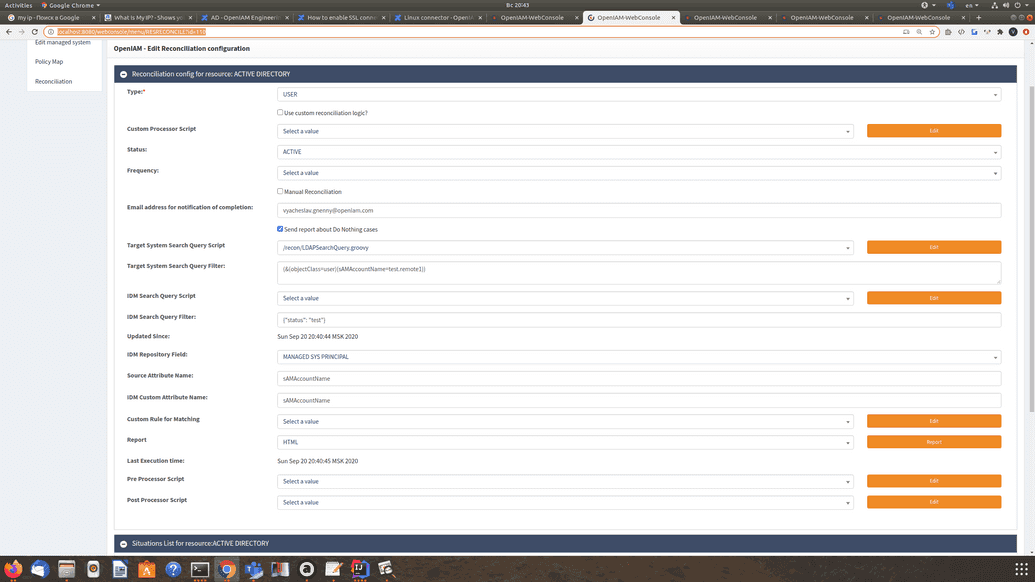Open Microsoft Teams from the dock

coord(255,570)
